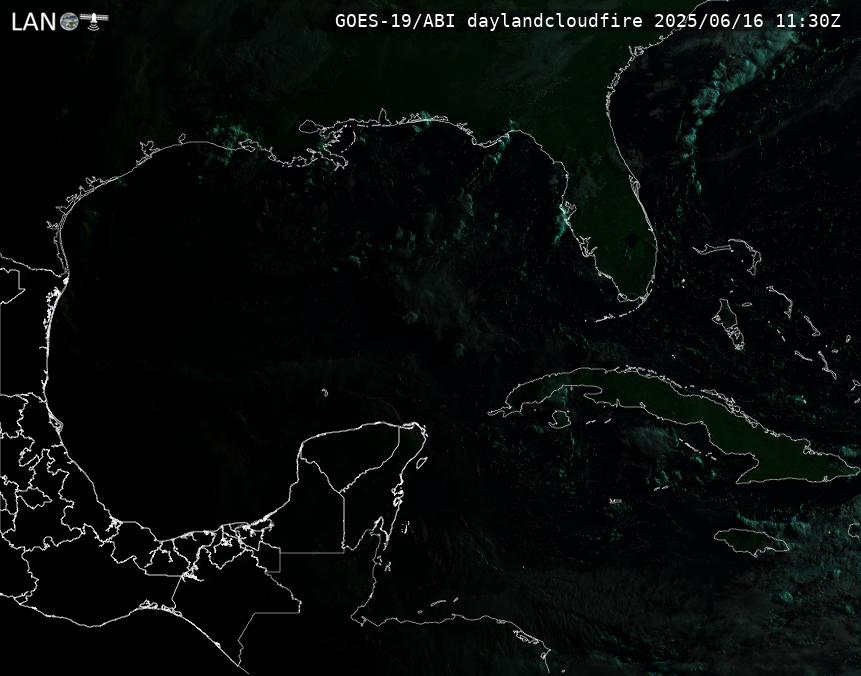Image resolution: width=861 pixels, height=676 pixels.
Task: Click the globe icon in the LANOT logo
Action: (69, 21)
